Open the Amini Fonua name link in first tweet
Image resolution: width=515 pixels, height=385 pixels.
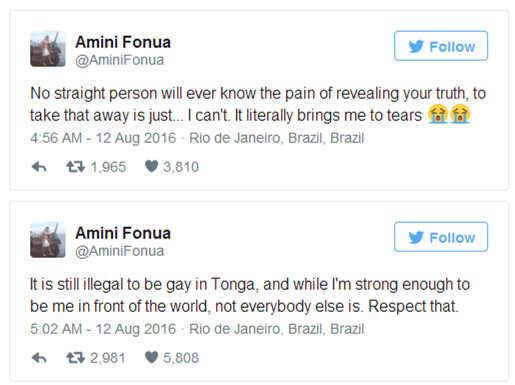123,42
